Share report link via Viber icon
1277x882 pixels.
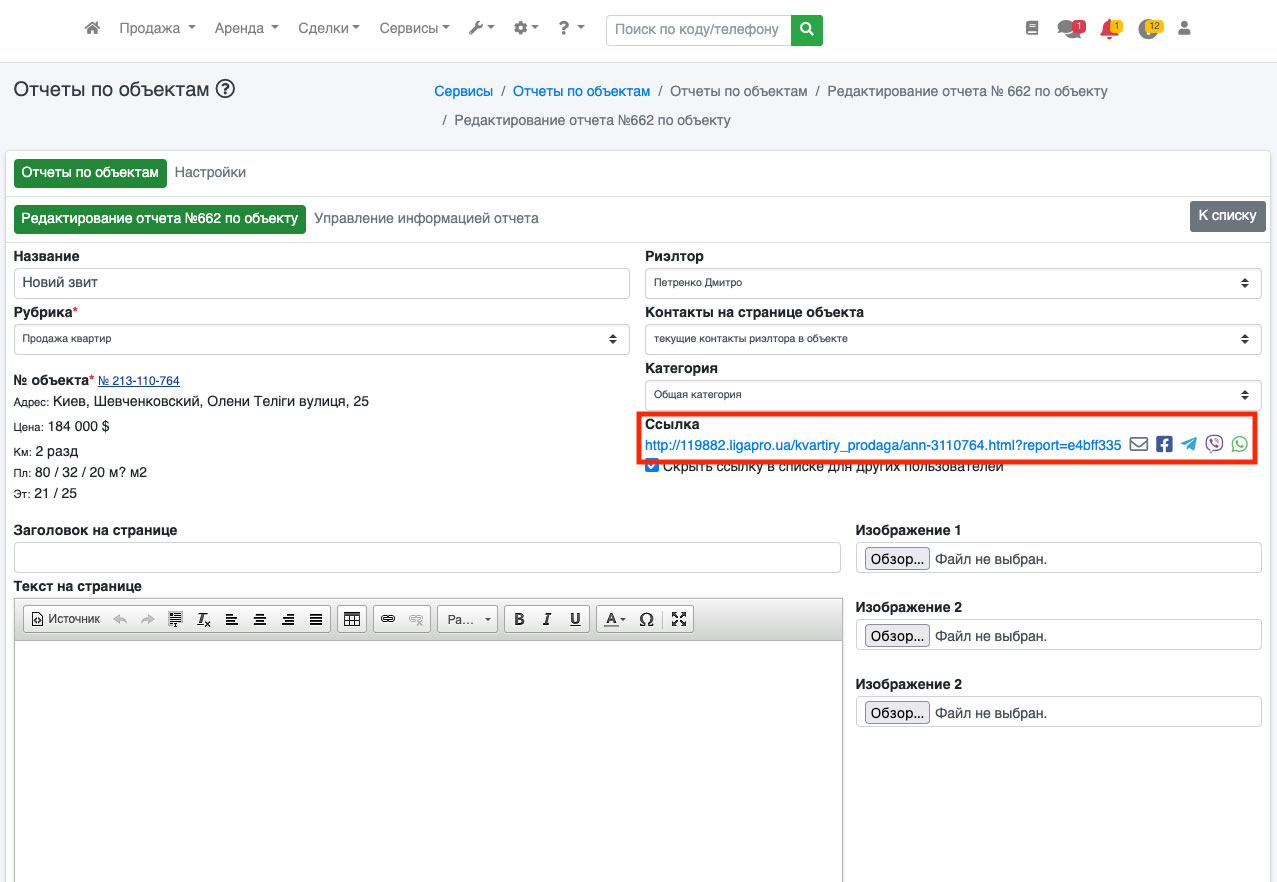click(1214, 444)
